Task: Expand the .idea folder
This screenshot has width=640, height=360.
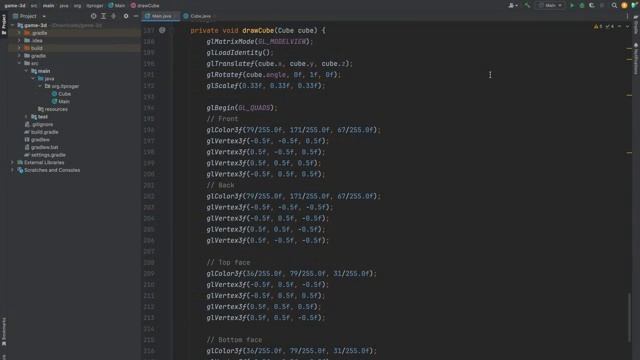Action: 19,40
